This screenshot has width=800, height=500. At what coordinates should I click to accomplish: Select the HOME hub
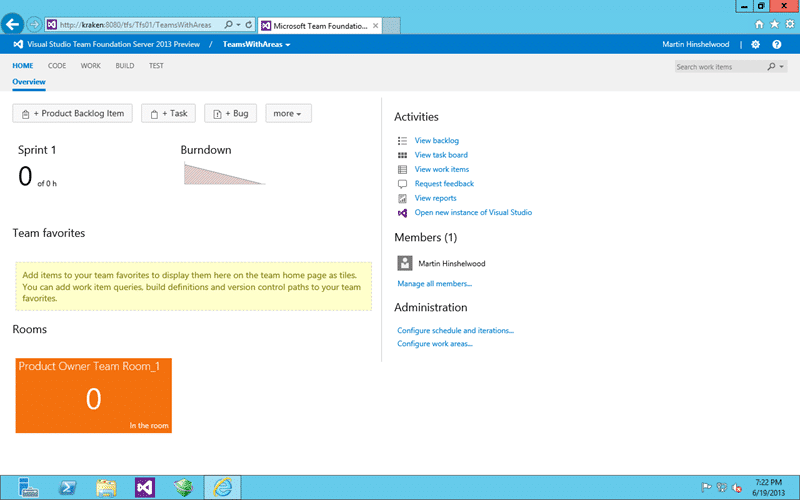pyautogui.click(x=22, y=66)
